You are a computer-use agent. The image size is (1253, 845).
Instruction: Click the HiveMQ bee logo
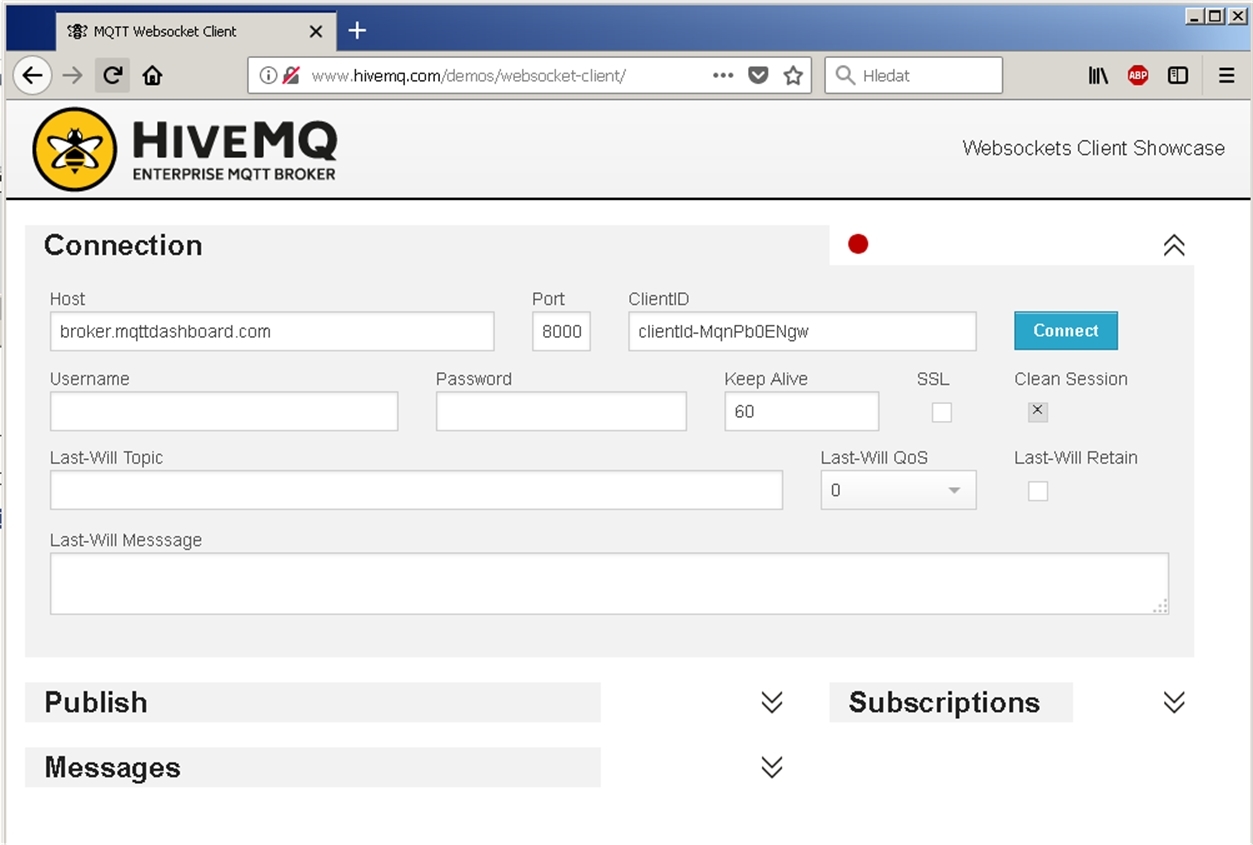[x=75, y=149]
